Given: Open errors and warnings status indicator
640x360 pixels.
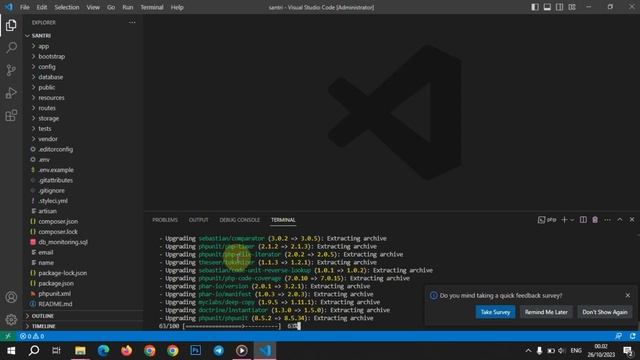Looking at the screenshot, I should click(x=32, y=336).
